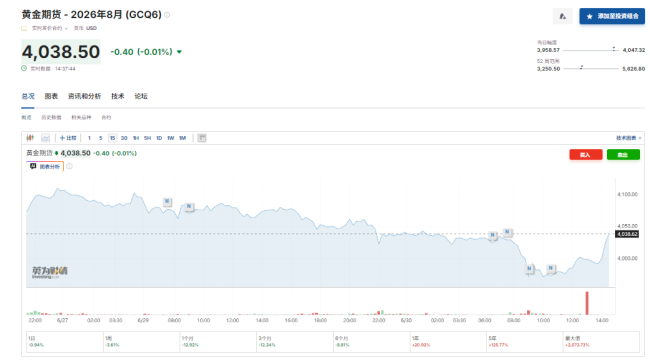The height and width of the screenshot is (362, 650).
Task: Switch to the area chart icon
Action: [45, 138]
